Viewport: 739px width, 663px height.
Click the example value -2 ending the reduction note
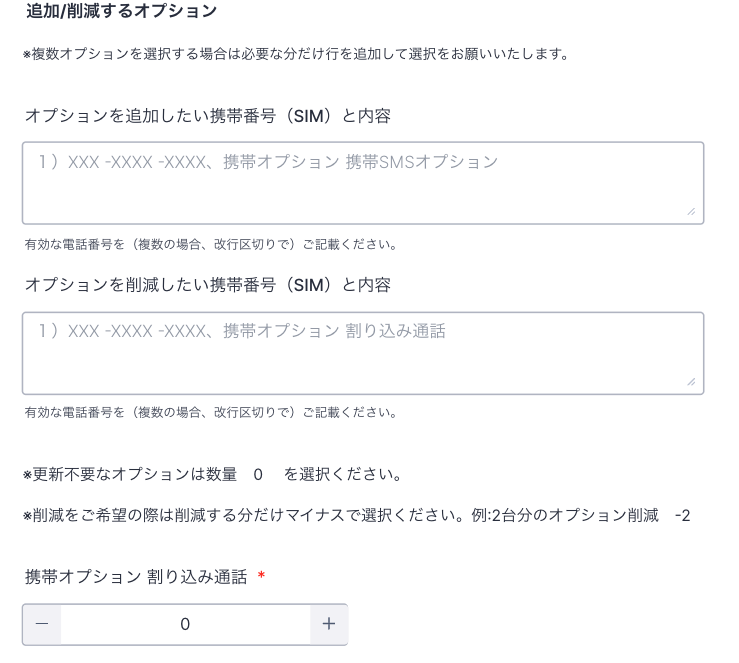click(x=682, y=516)
